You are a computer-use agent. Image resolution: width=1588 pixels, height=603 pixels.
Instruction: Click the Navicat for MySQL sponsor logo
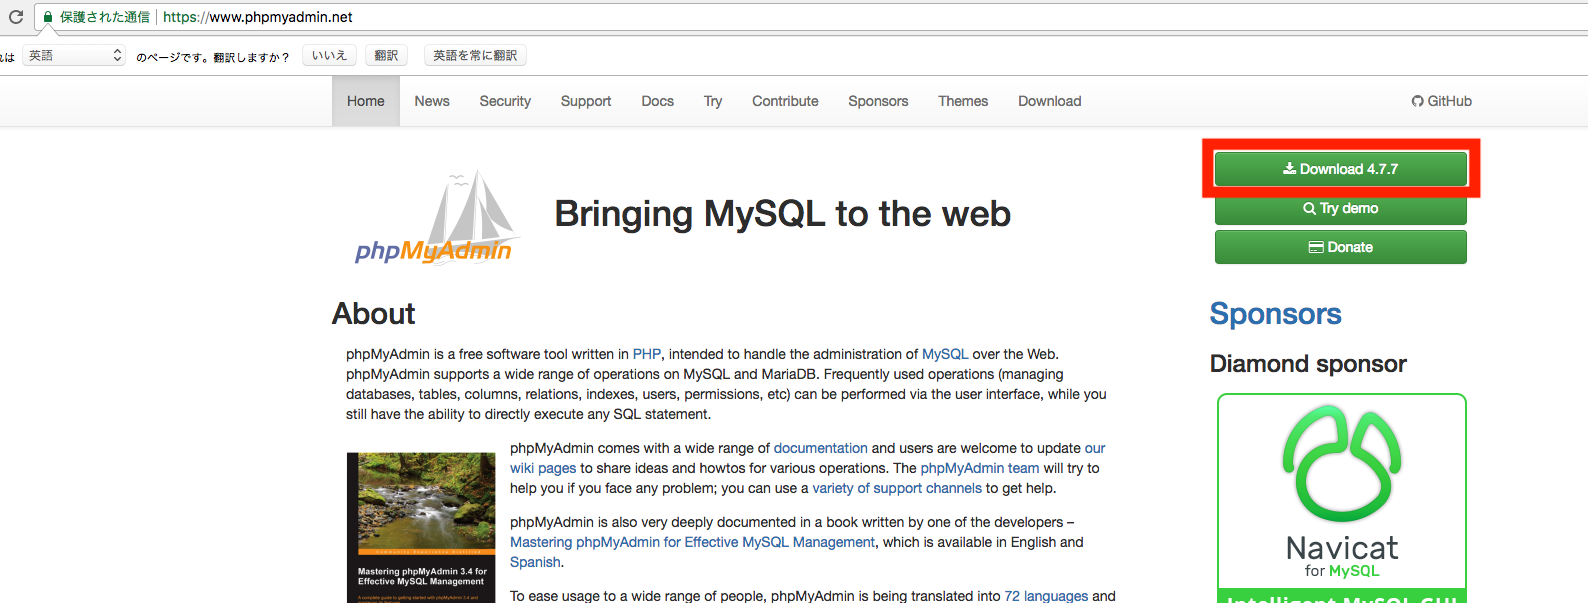[1341, 492]
